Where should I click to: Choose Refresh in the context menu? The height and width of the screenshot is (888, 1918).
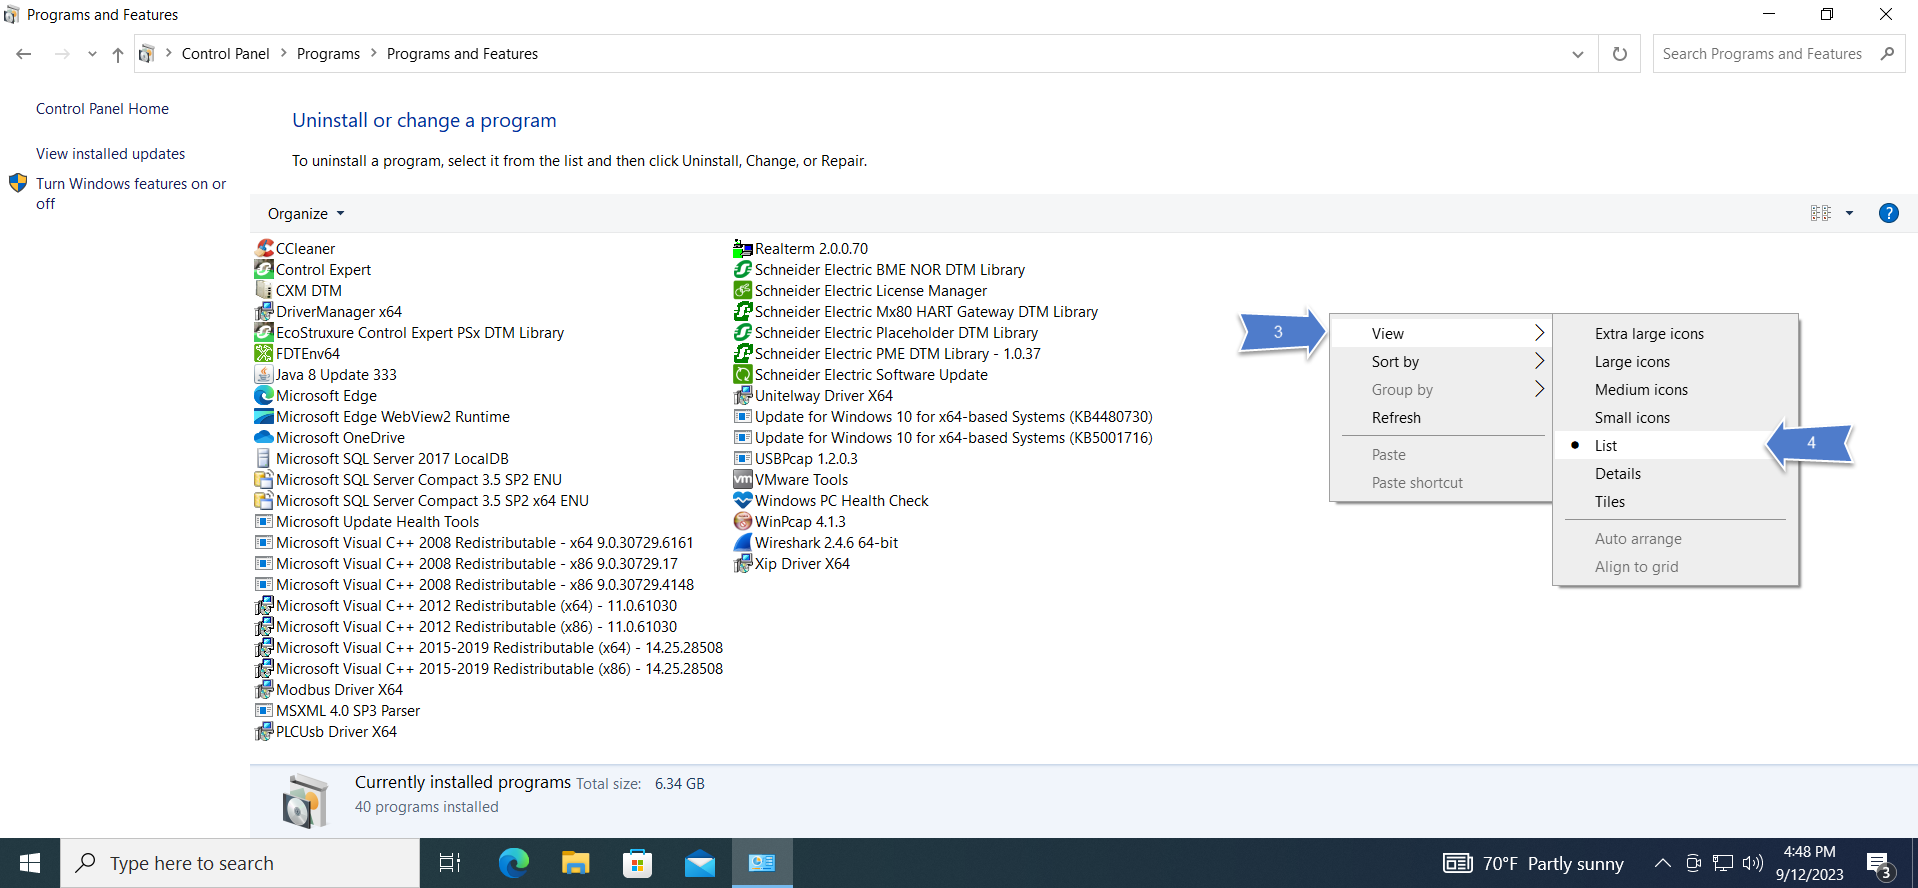pos(1441,417)
